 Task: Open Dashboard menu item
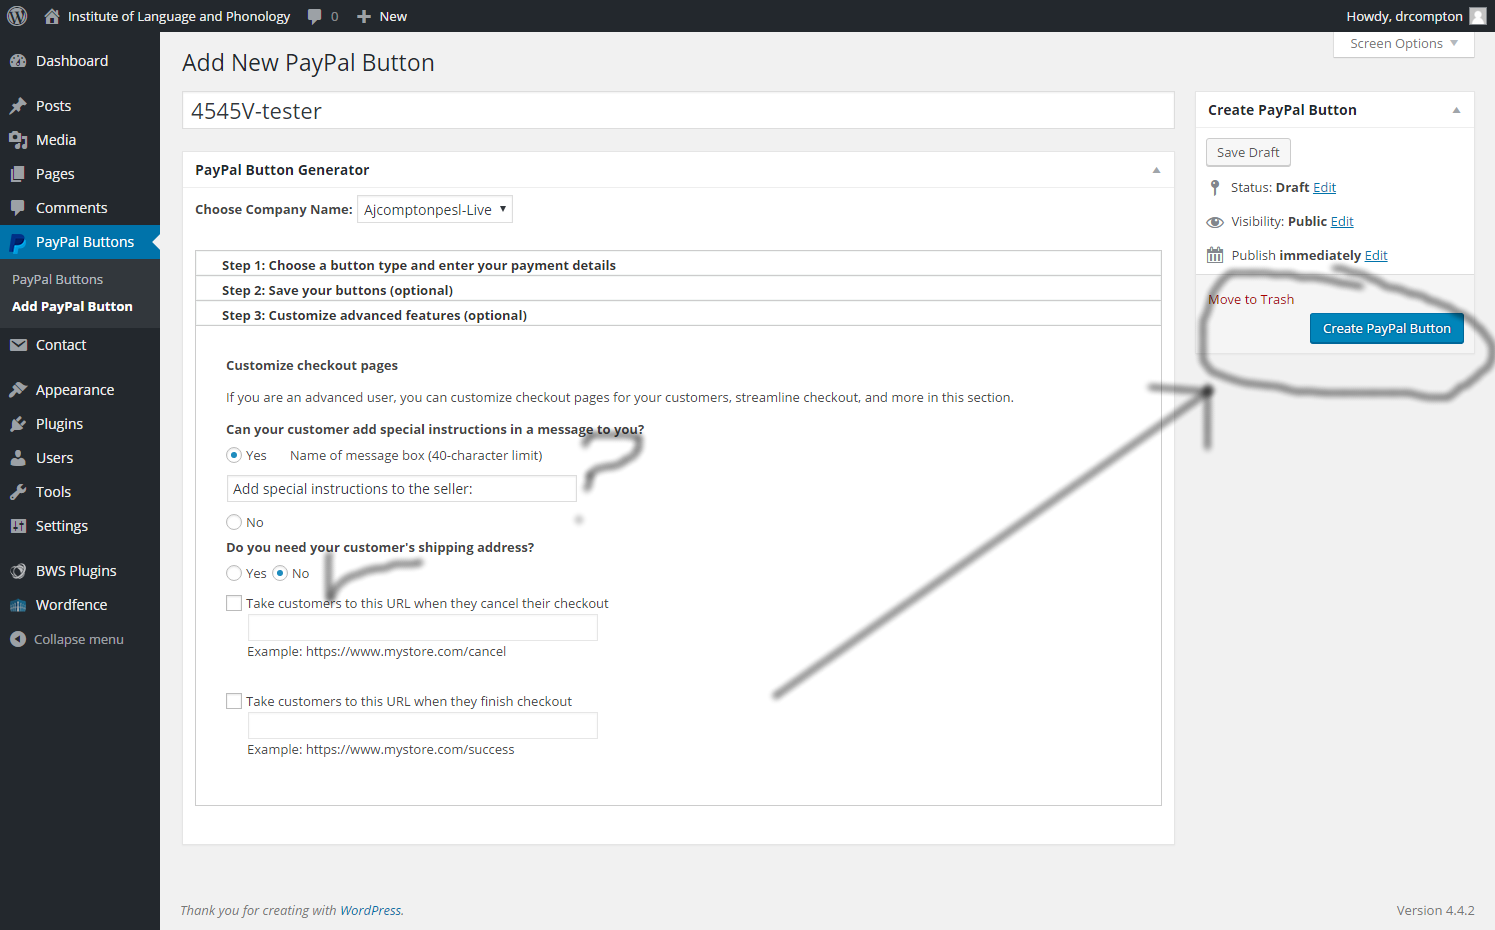[x=80, y=61]
